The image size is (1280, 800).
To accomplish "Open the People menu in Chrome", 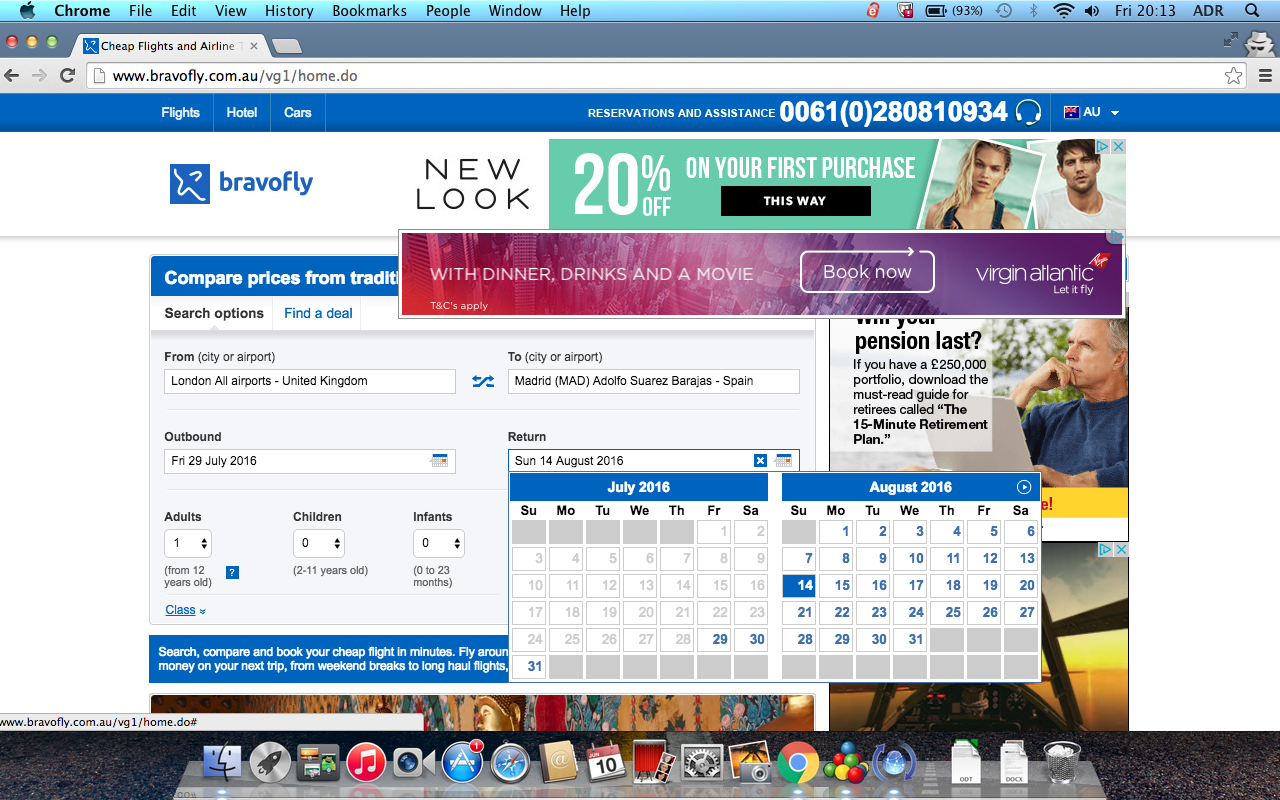I will (448, 11).
